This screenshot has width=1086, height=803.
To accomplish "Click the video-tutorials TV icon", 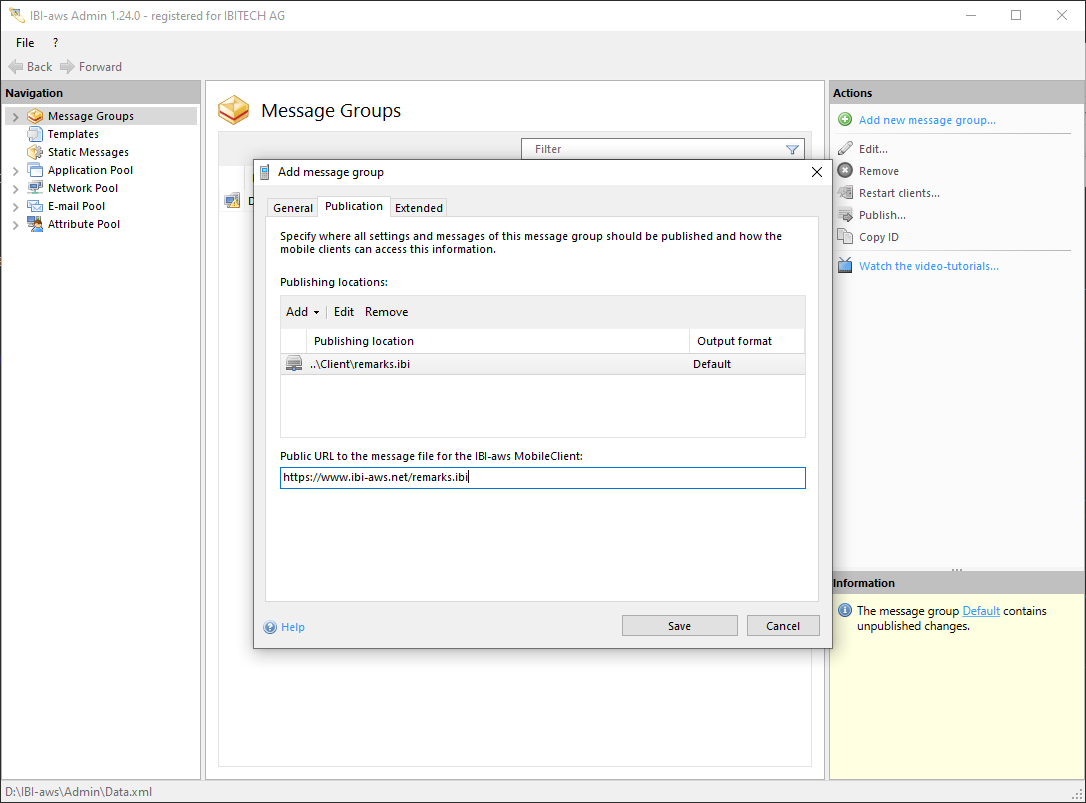I will click(845, 266).
